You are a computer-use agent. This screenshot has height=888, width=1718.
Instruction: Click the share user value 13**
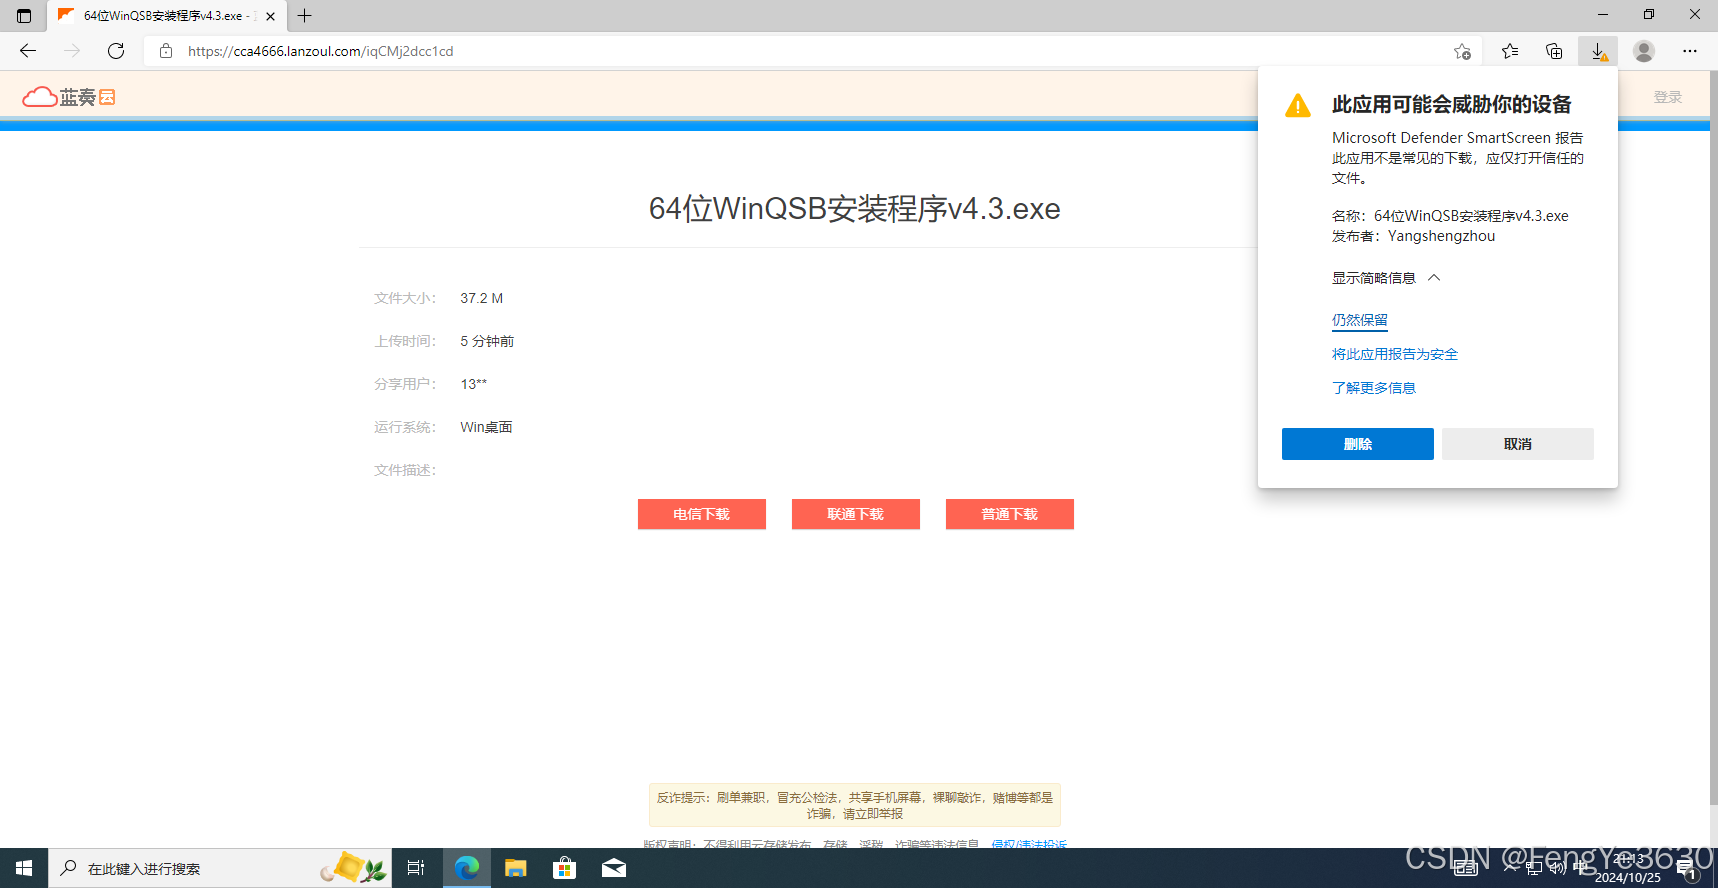474,384
